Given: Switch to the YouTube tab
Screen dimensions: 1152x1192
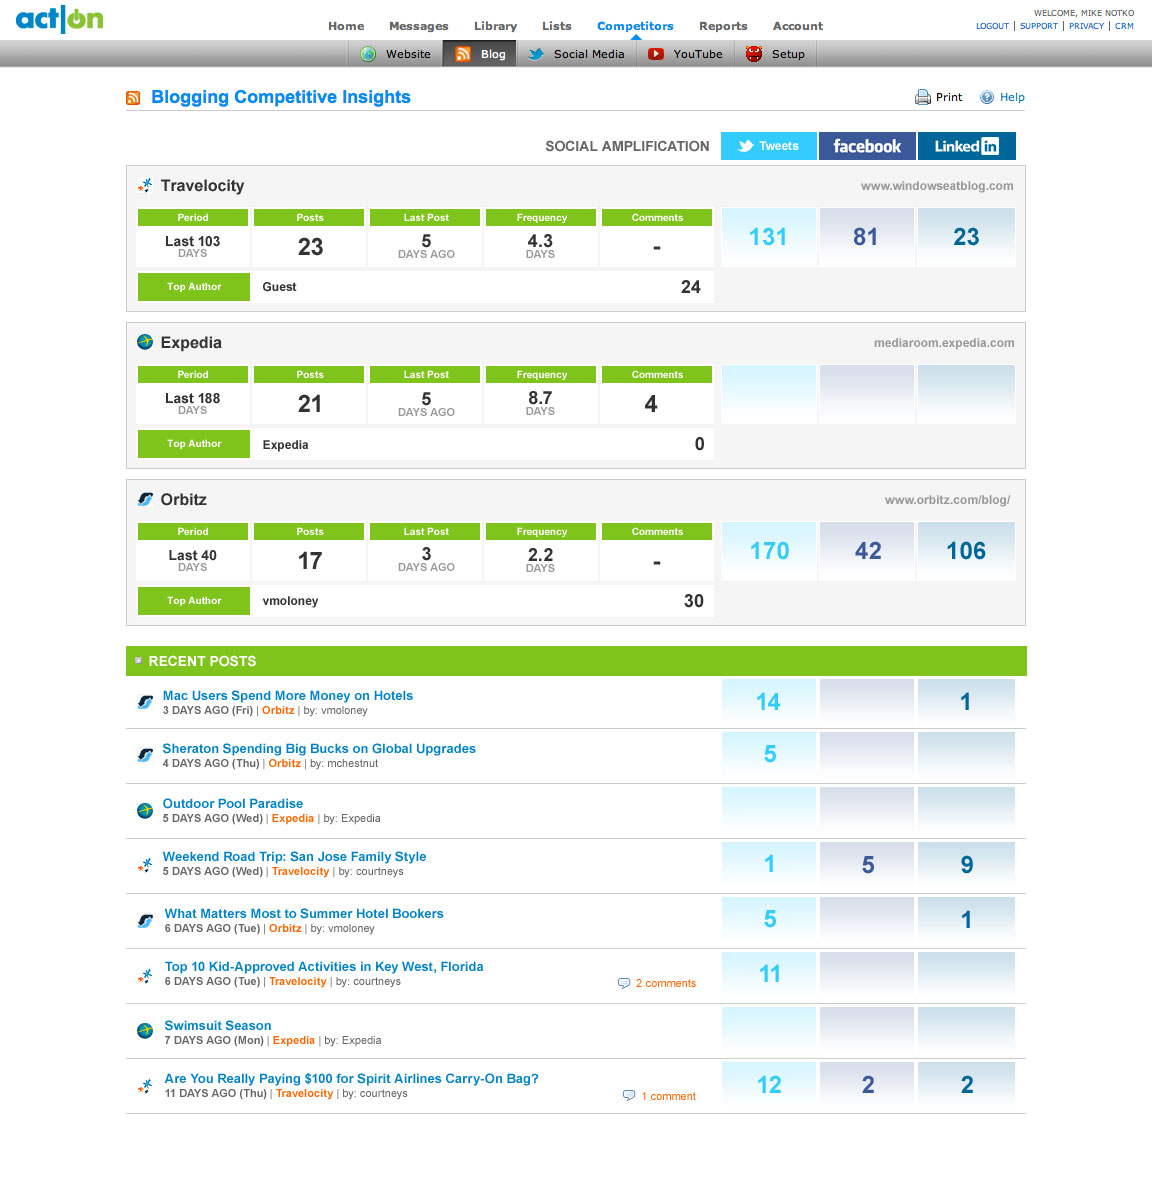Looking at the screenshot, I should click(685, 54).
